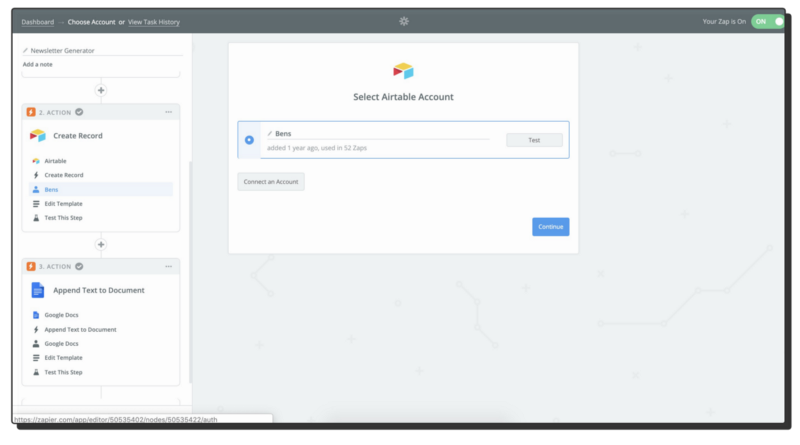Click list icon beside step 2 Edit Template
Screen dimensions: 800x445
click(36, 204)
